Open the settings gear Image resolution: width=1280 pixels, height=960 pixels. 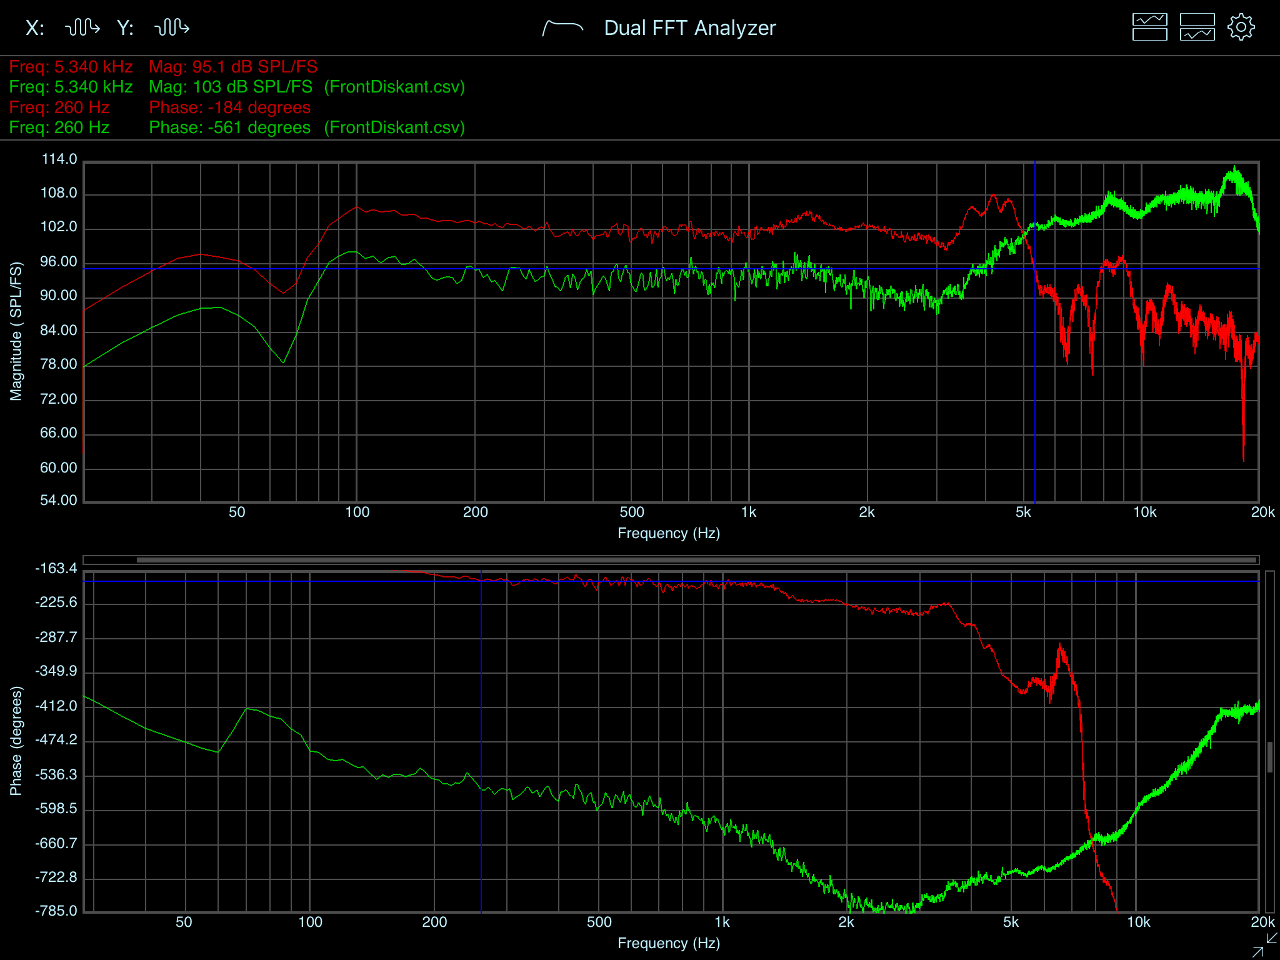(x=1241, y=27)
